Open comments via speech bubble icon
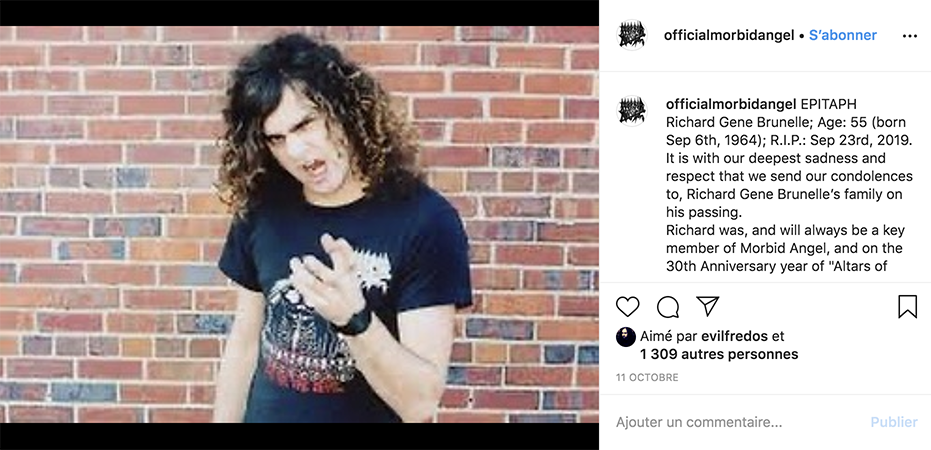Viewport: 931px width, 450px height. pyautogui.click(x=667, y=306)
